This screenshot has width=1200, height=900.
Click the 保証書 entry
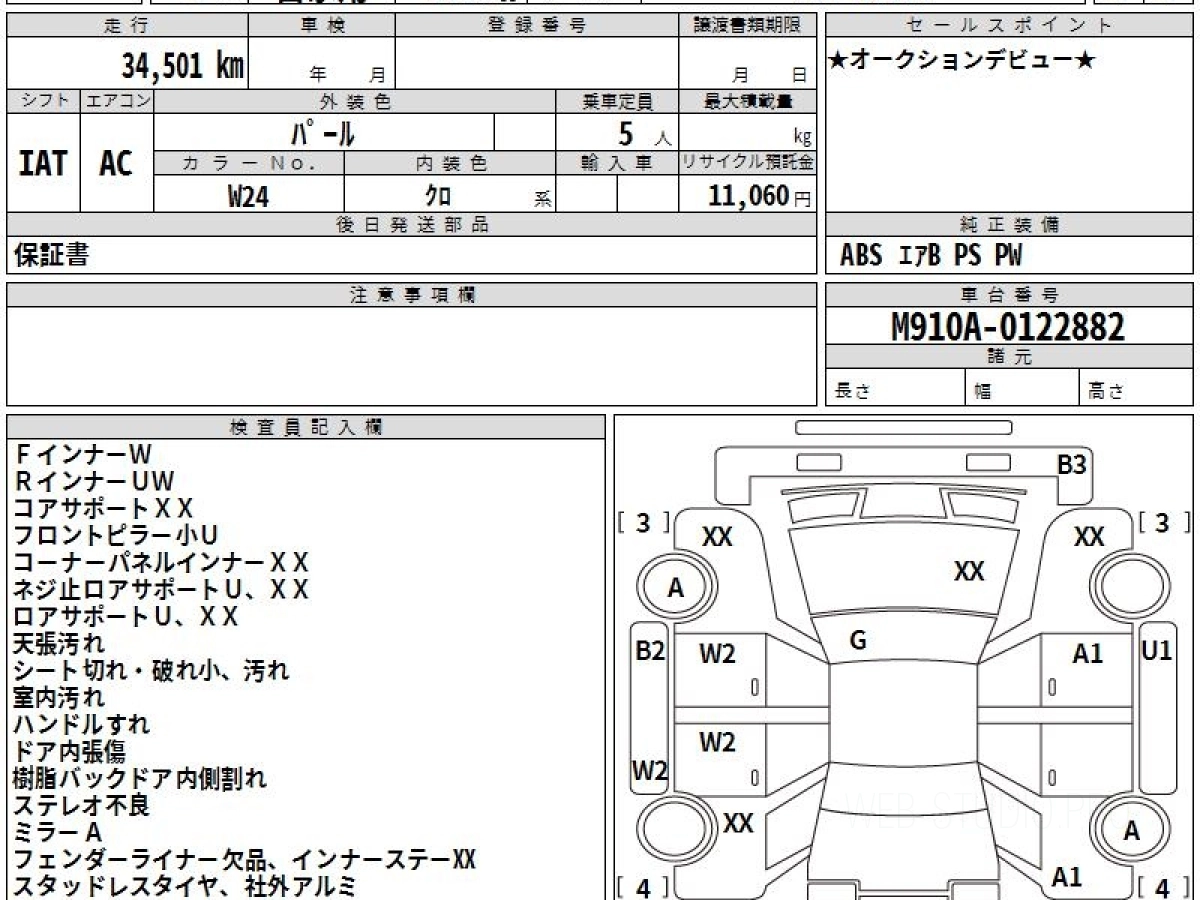(51, 255)
